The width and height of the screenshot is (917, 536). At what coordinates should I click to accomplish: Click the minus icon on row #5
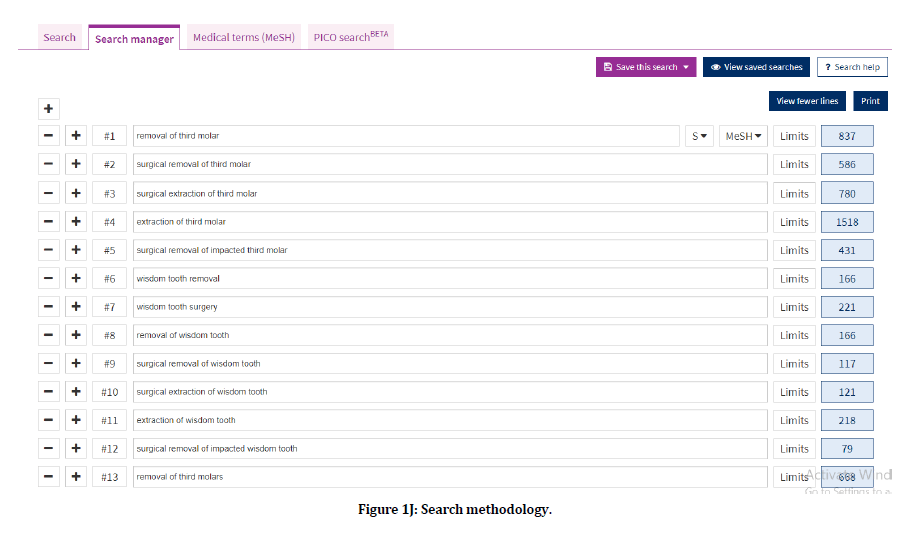pyautogui.click(x=49, y=250)
